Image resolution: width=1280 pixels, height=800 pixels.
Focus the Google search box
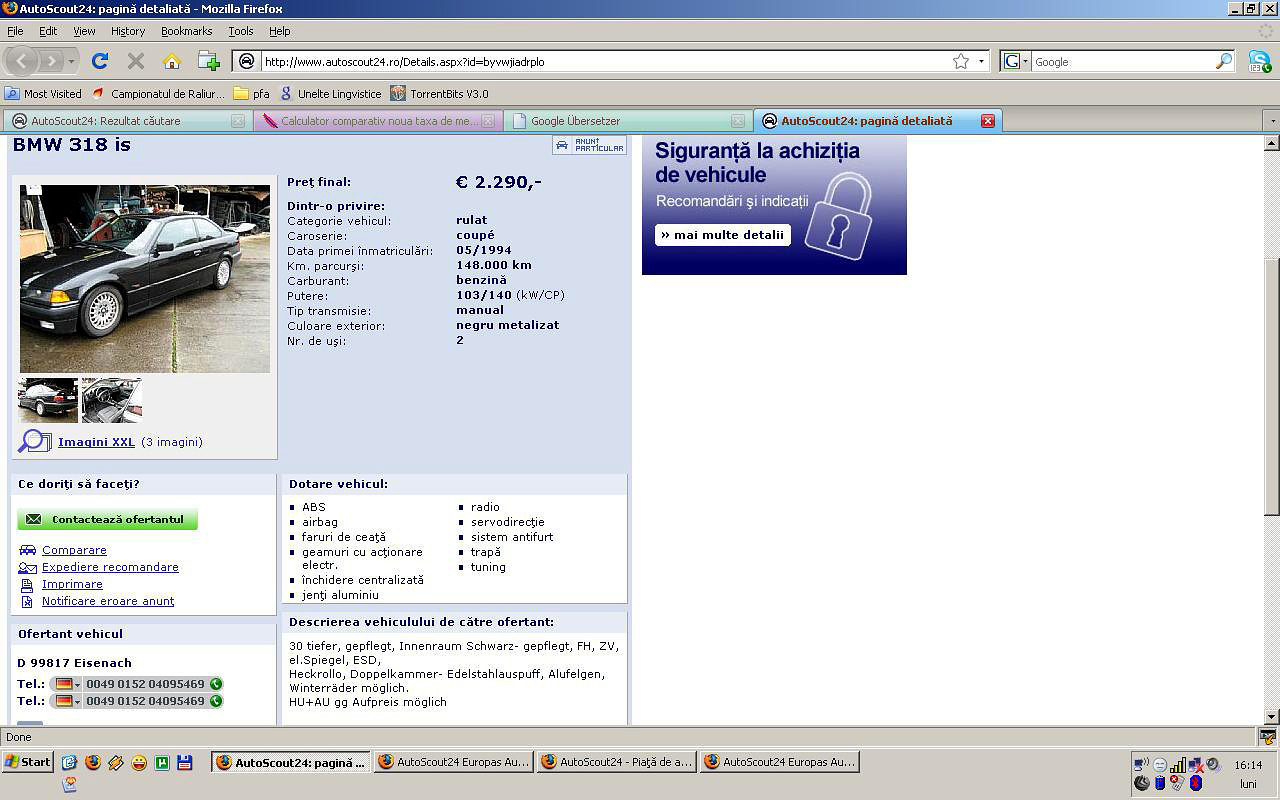[x=1122, y=61]
